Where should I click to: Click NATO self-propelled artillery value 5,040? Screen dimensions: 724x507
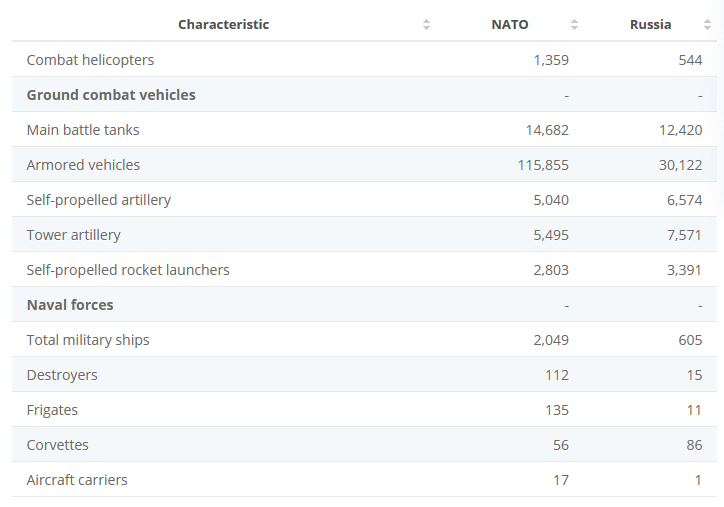tap(551, 200)
